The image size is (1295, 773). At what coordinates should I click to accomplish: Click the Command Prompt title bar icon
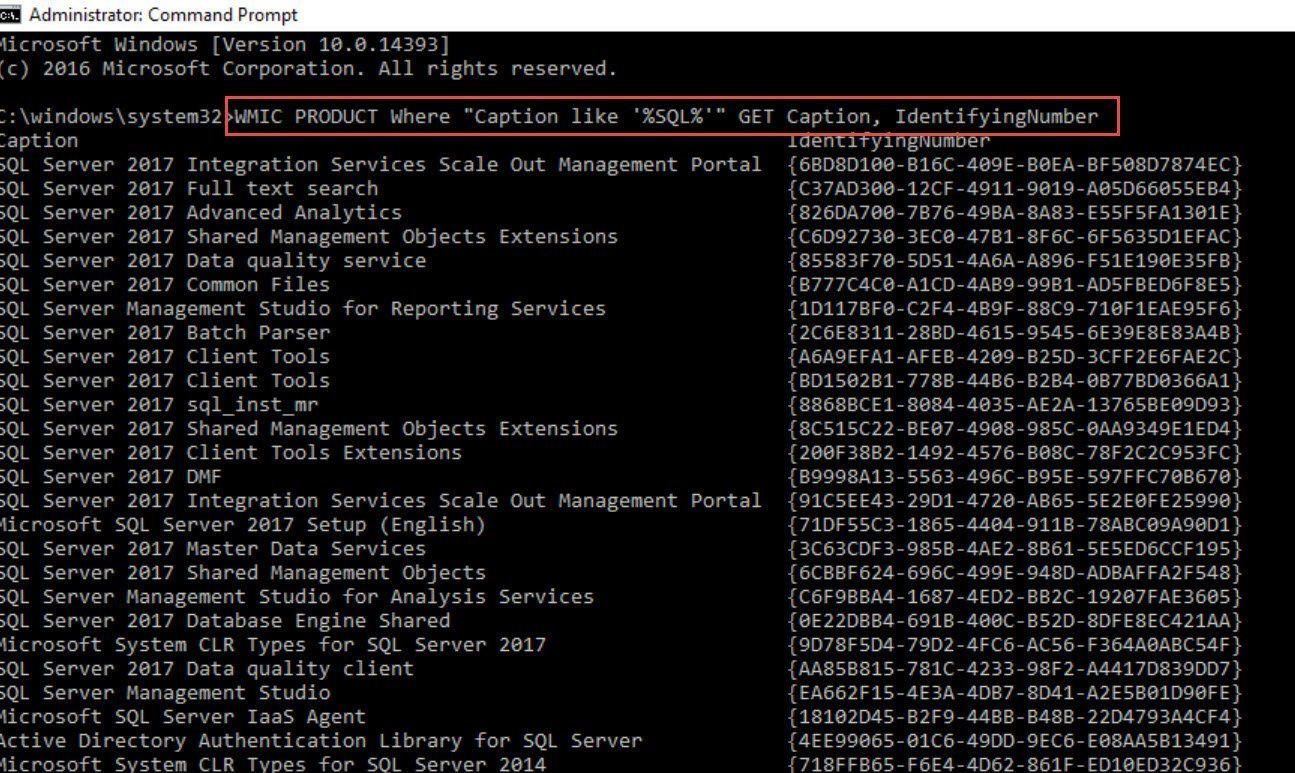coord(10,15)
